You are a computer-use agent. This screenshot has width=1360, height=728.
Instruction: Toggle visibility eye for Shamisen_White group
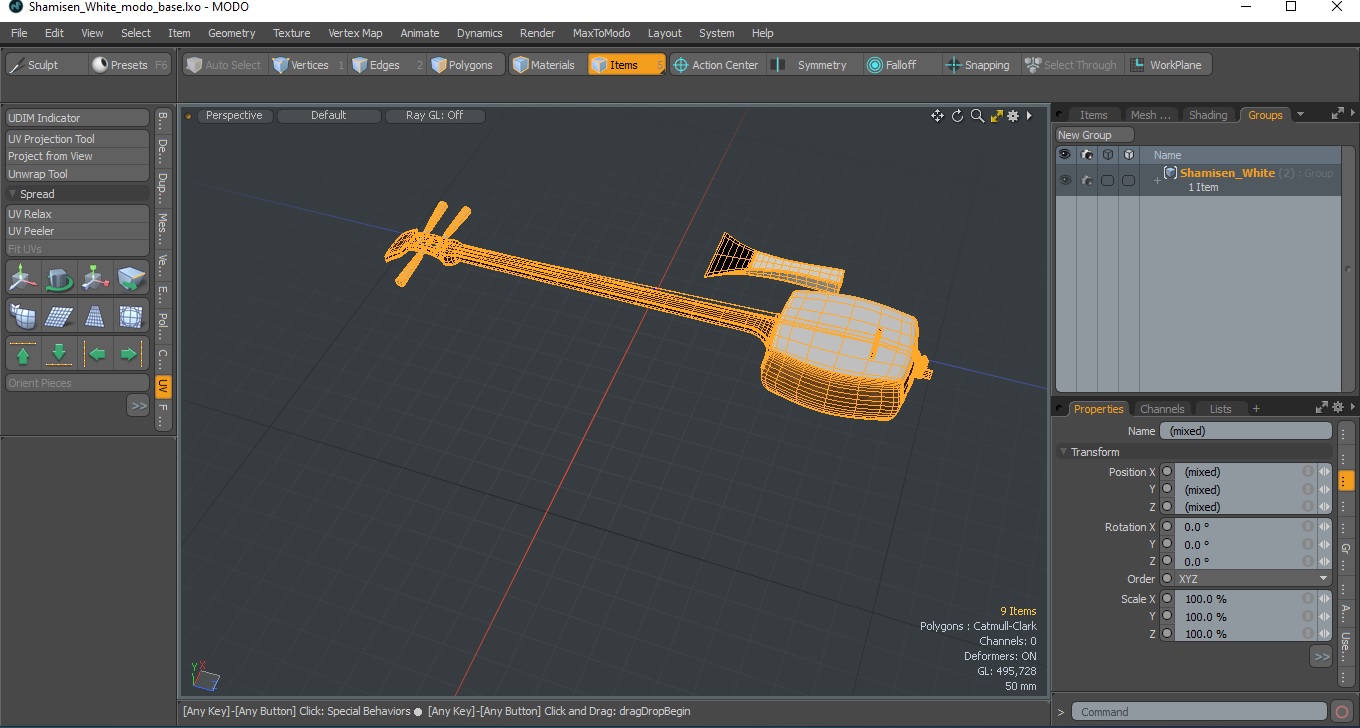tap(1065, 180)
